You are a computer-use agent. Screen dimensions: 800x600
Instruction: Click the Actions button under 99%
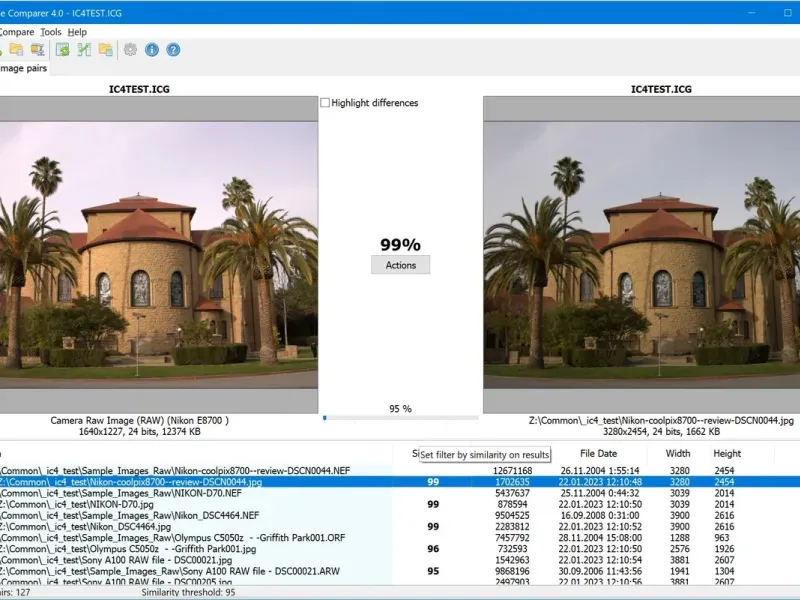pos(400,265)
